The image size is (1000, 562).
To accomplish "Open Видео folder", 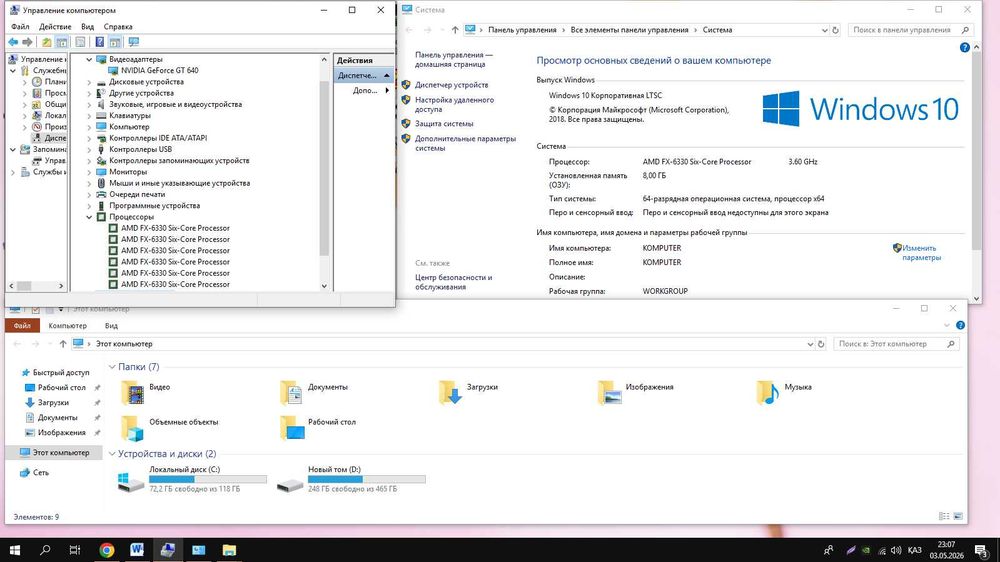I will pyautogui.click(x=147, y=392).
